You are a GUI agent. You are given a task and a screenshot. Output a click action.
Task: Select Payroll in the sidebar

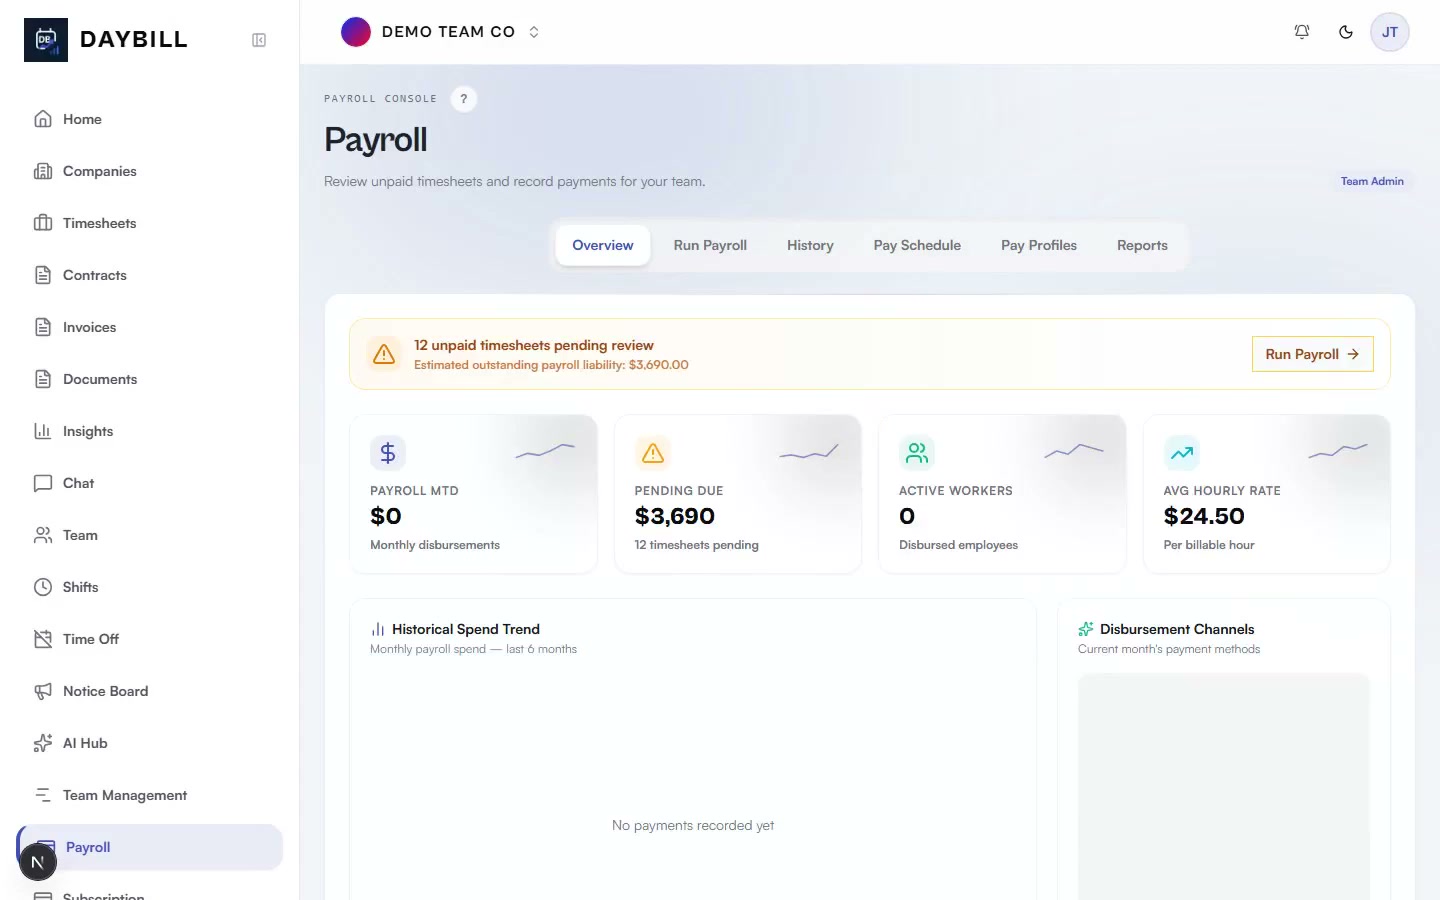[150, 847]
